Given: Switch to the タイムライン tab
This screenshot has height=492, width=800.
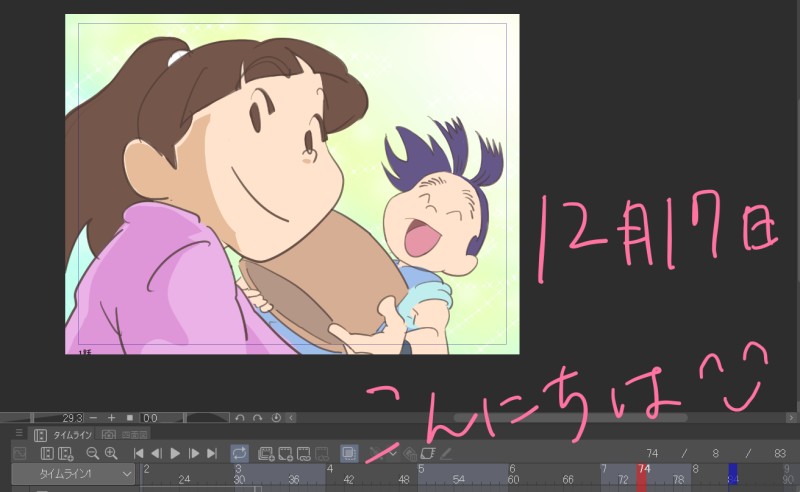Looking at the screenshot, I should (63, 435).
